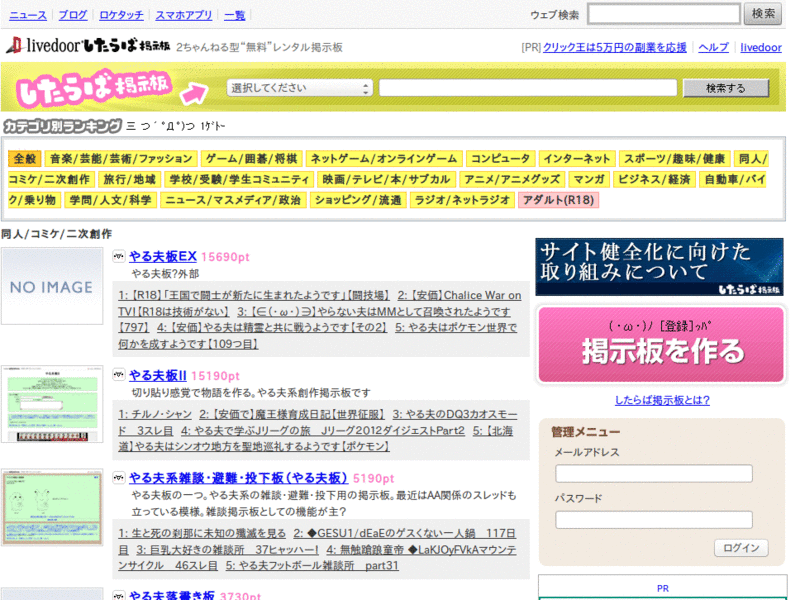Viewport: 800px width, 600px height.
Task: Click the メールアドレス input field
Action: click(654, 473)
